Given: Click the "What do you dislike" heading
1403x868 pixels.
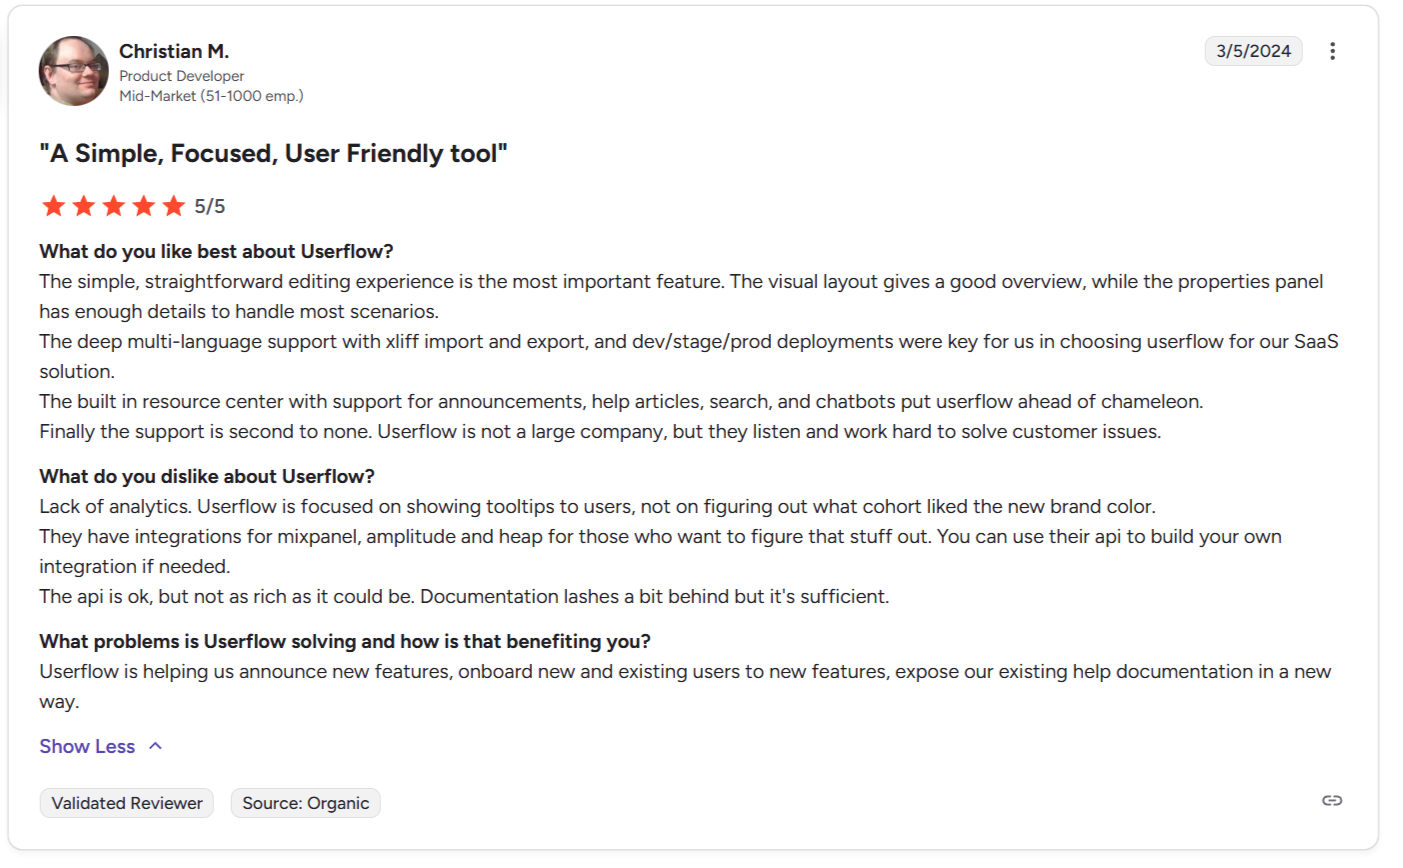Looking at the screenshot, I should point(207,476).
